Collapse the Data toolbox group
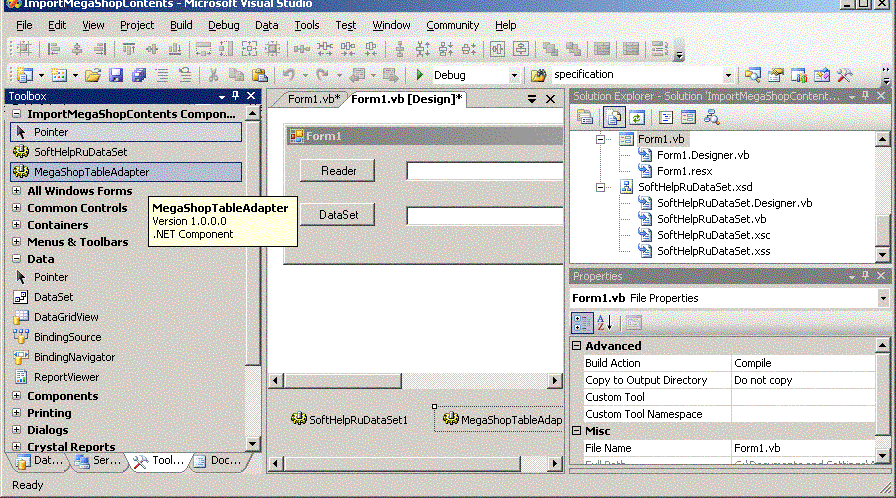Screen dimensions: 896x498 pyautogui.click(x=17, y=259)
